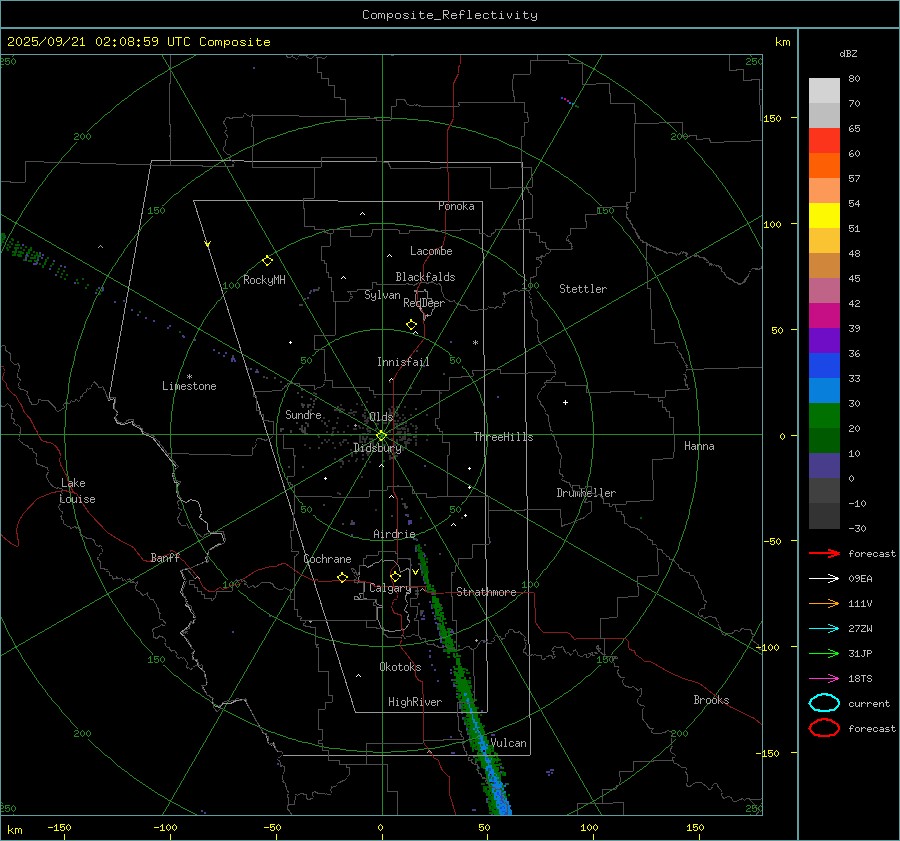
Task: Click the Stettler city label
Action: (582, 289)
